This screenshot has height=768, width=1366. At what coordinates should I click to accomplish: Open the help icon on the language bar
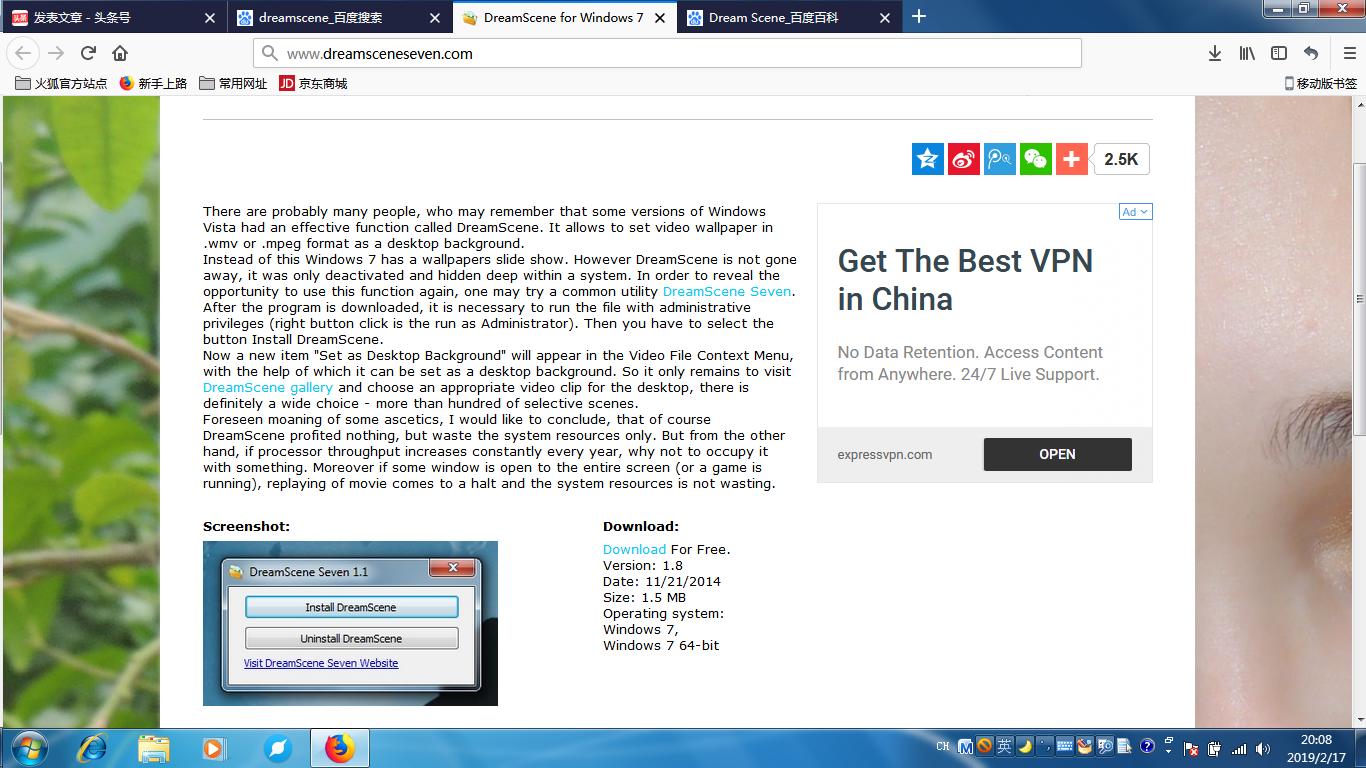1147,746
